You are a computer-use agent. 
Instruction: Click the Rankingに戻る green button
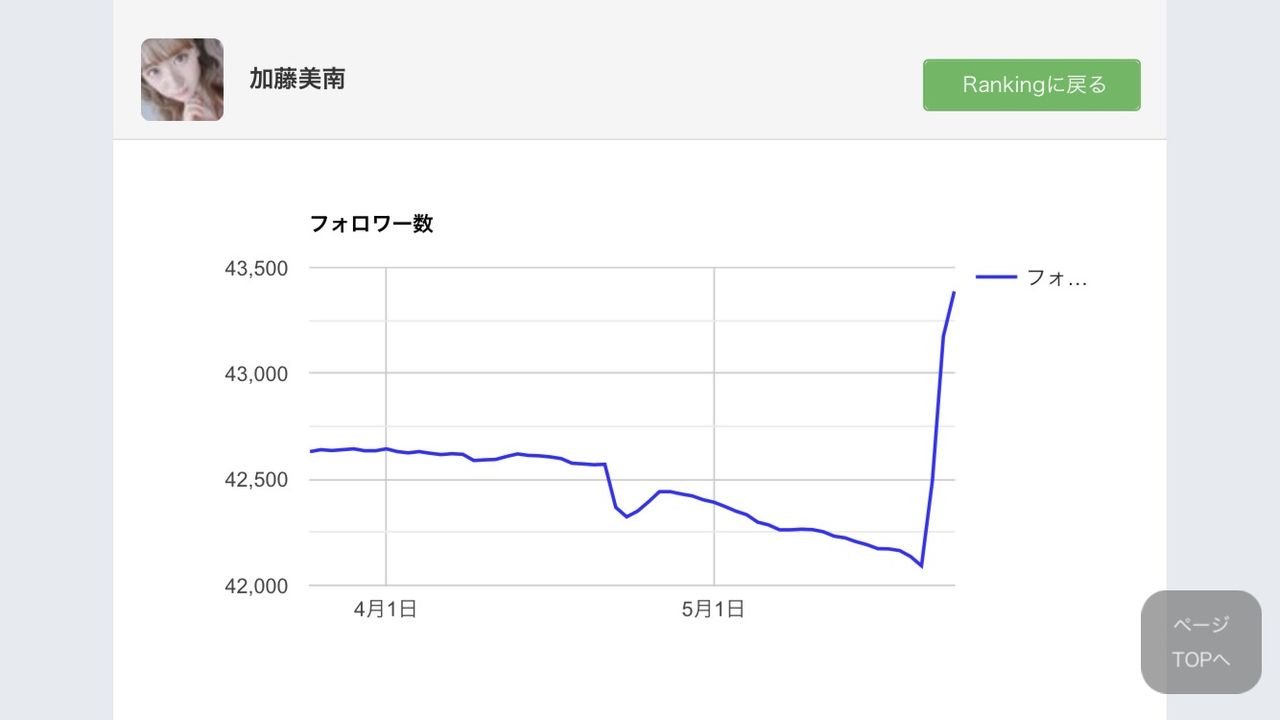1031,85
